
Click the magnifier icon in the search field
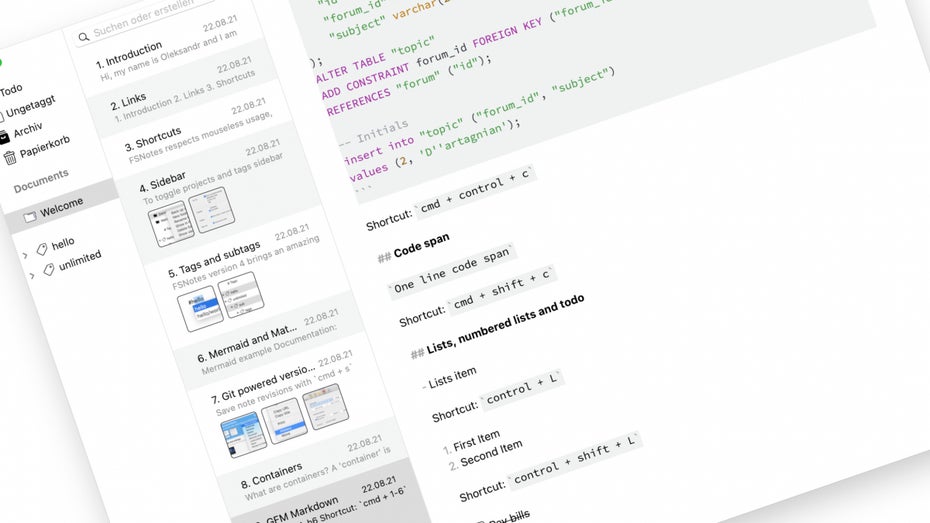tap(83, 36)
